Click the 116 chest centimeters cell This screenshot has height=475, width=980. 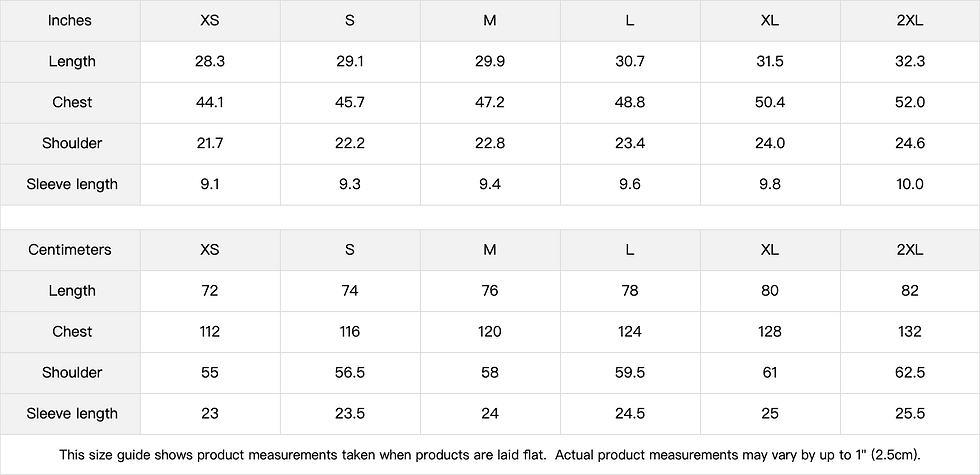350,331
